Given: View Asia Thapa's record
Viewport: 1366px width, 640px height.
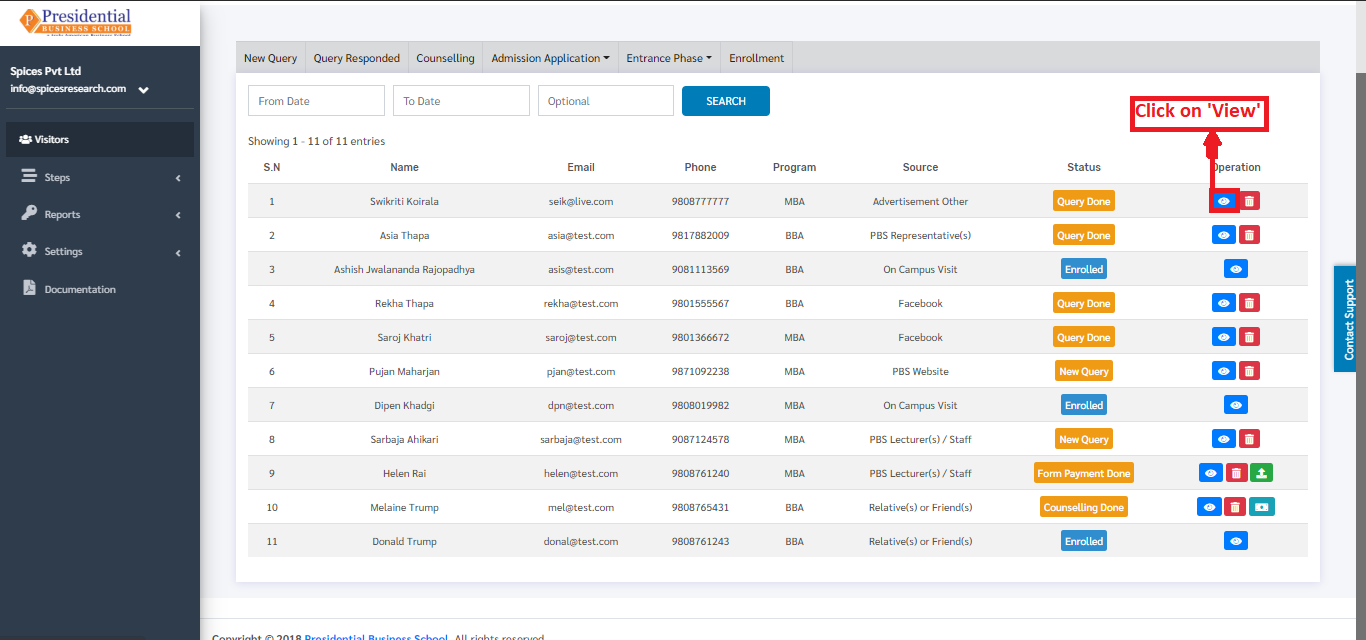Looking at the screenshot, I should coord(1224,235).
